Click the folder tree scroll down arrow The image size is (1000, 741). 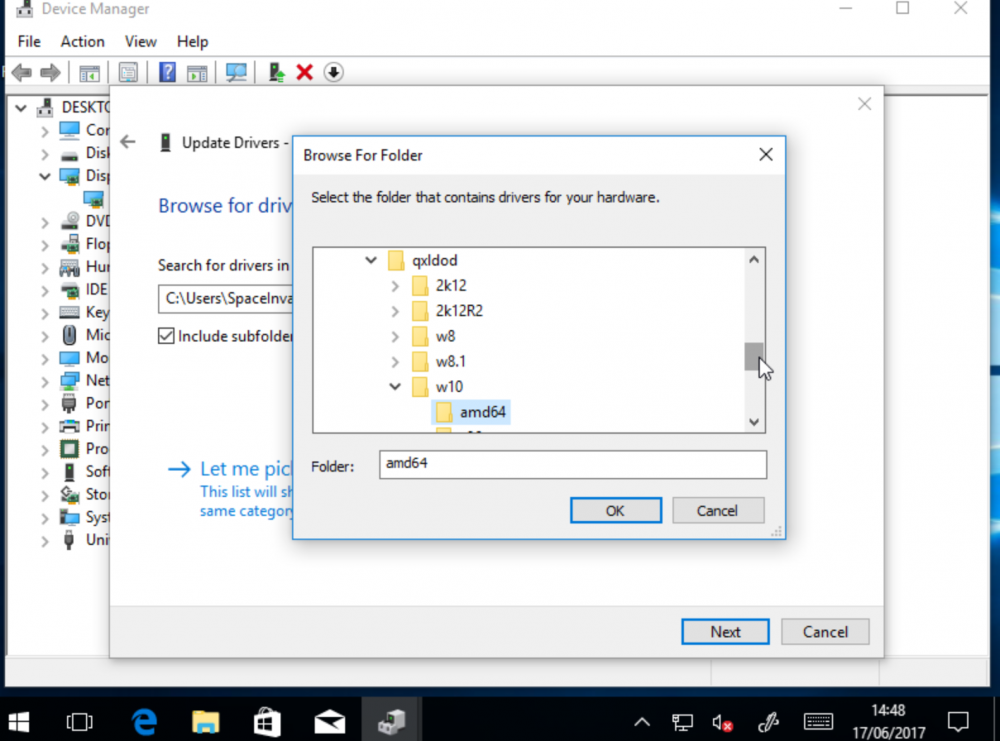(x=754, y=422)
